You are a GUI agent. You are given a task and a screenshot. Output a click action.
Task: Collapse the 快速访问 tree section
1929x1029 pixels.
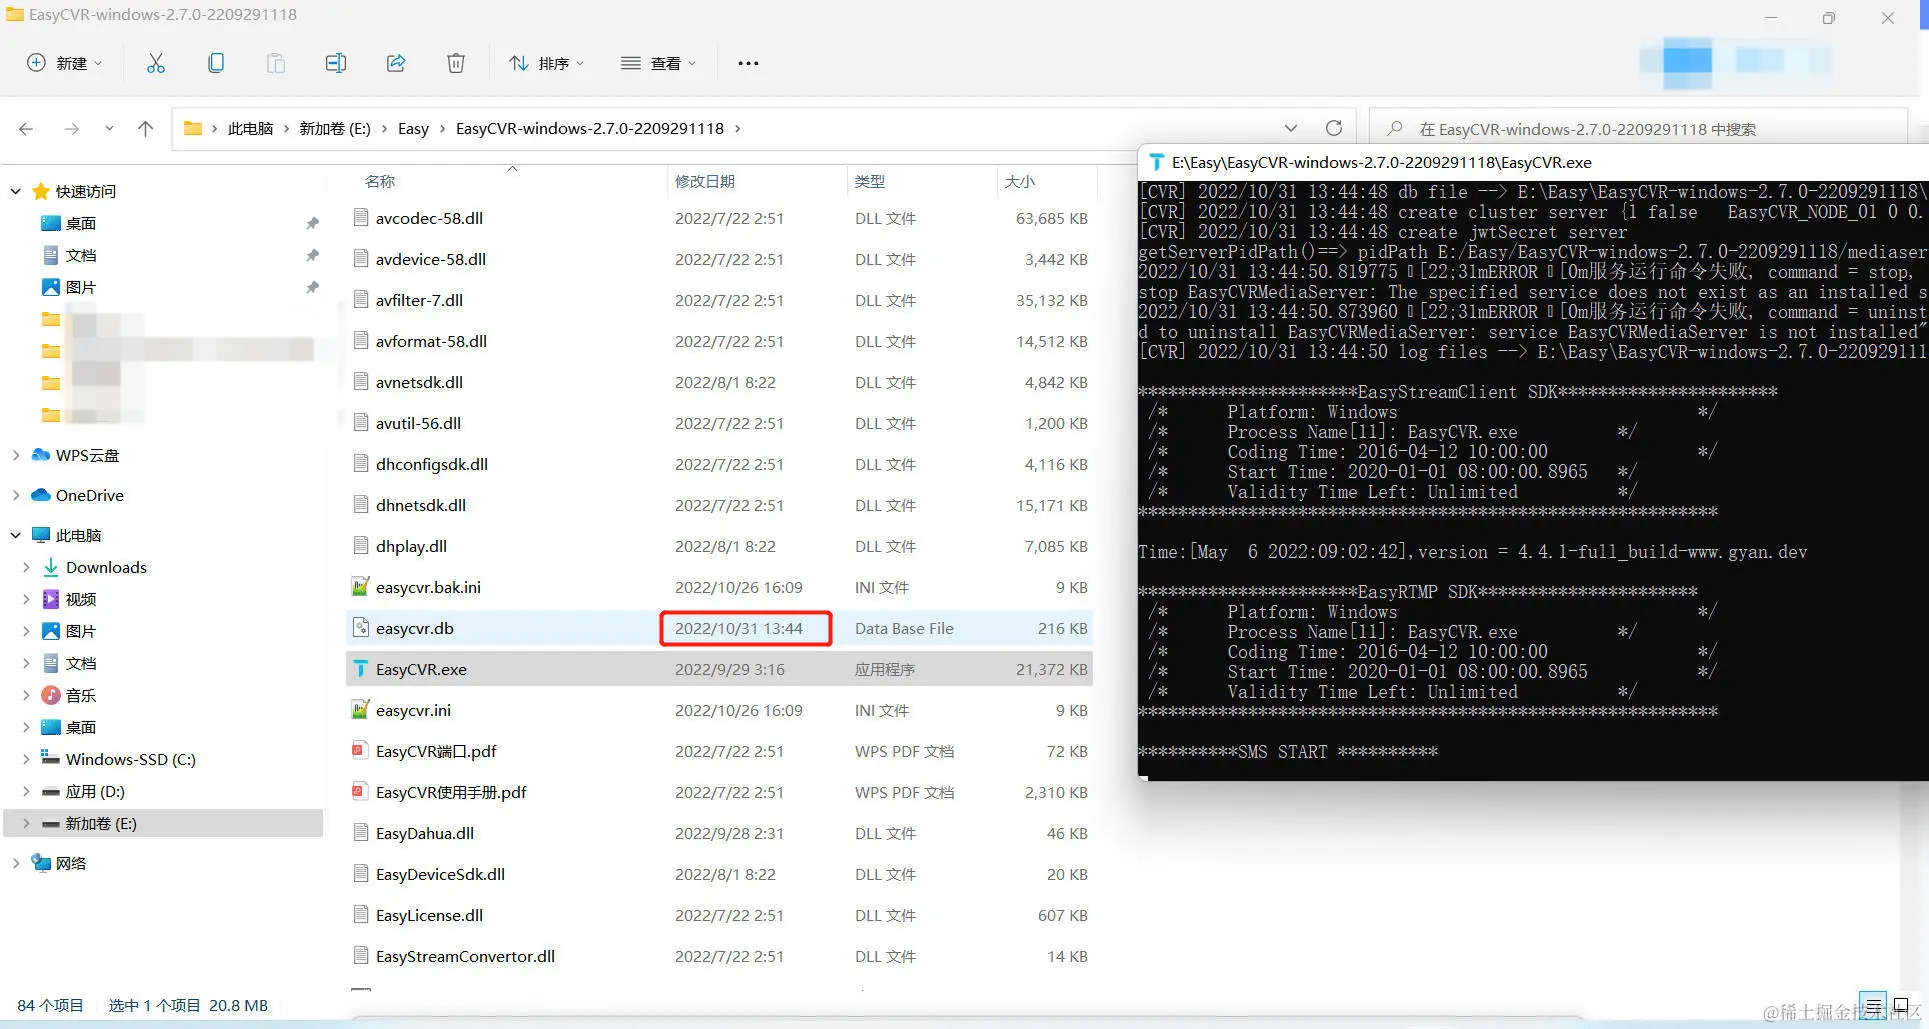[15, 191]
